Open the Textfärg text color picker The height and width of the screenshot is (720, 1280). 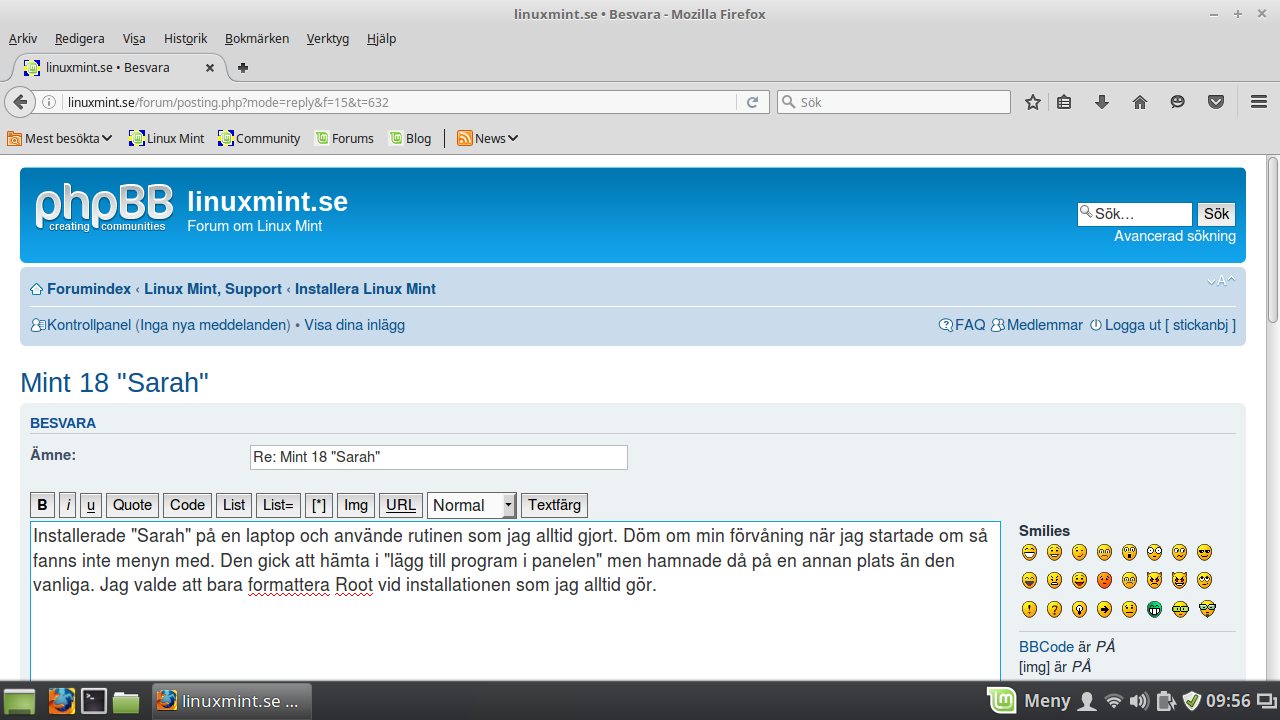(x=553, y=505)
